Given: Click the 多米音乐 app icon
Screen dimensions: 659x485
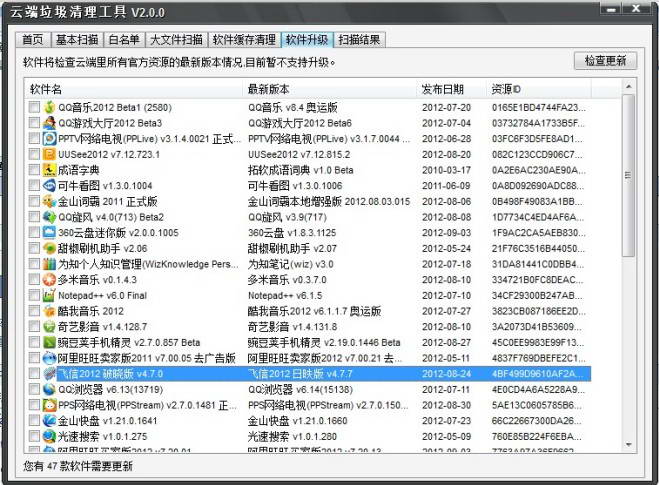Looking at the screenshot, I should coord(49,279).
